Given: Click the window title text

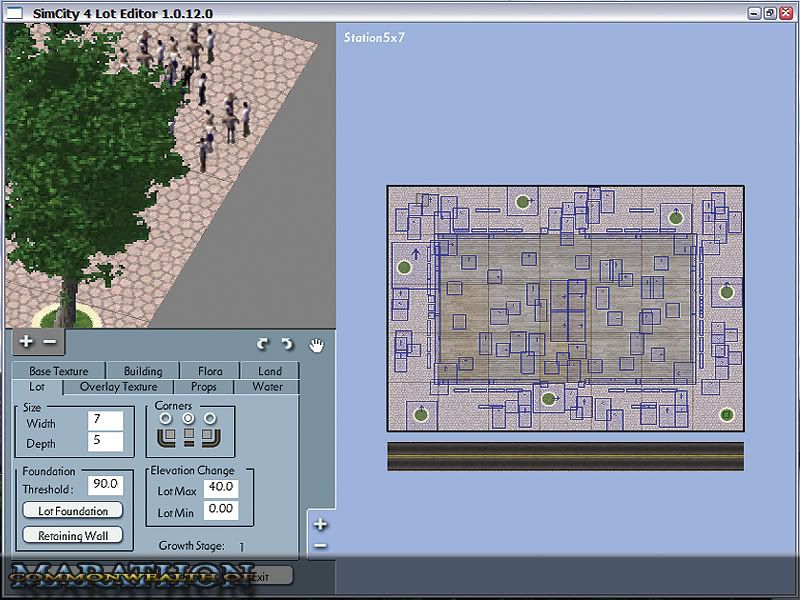Looking at the screenshot, I should (x=122, y=13).
